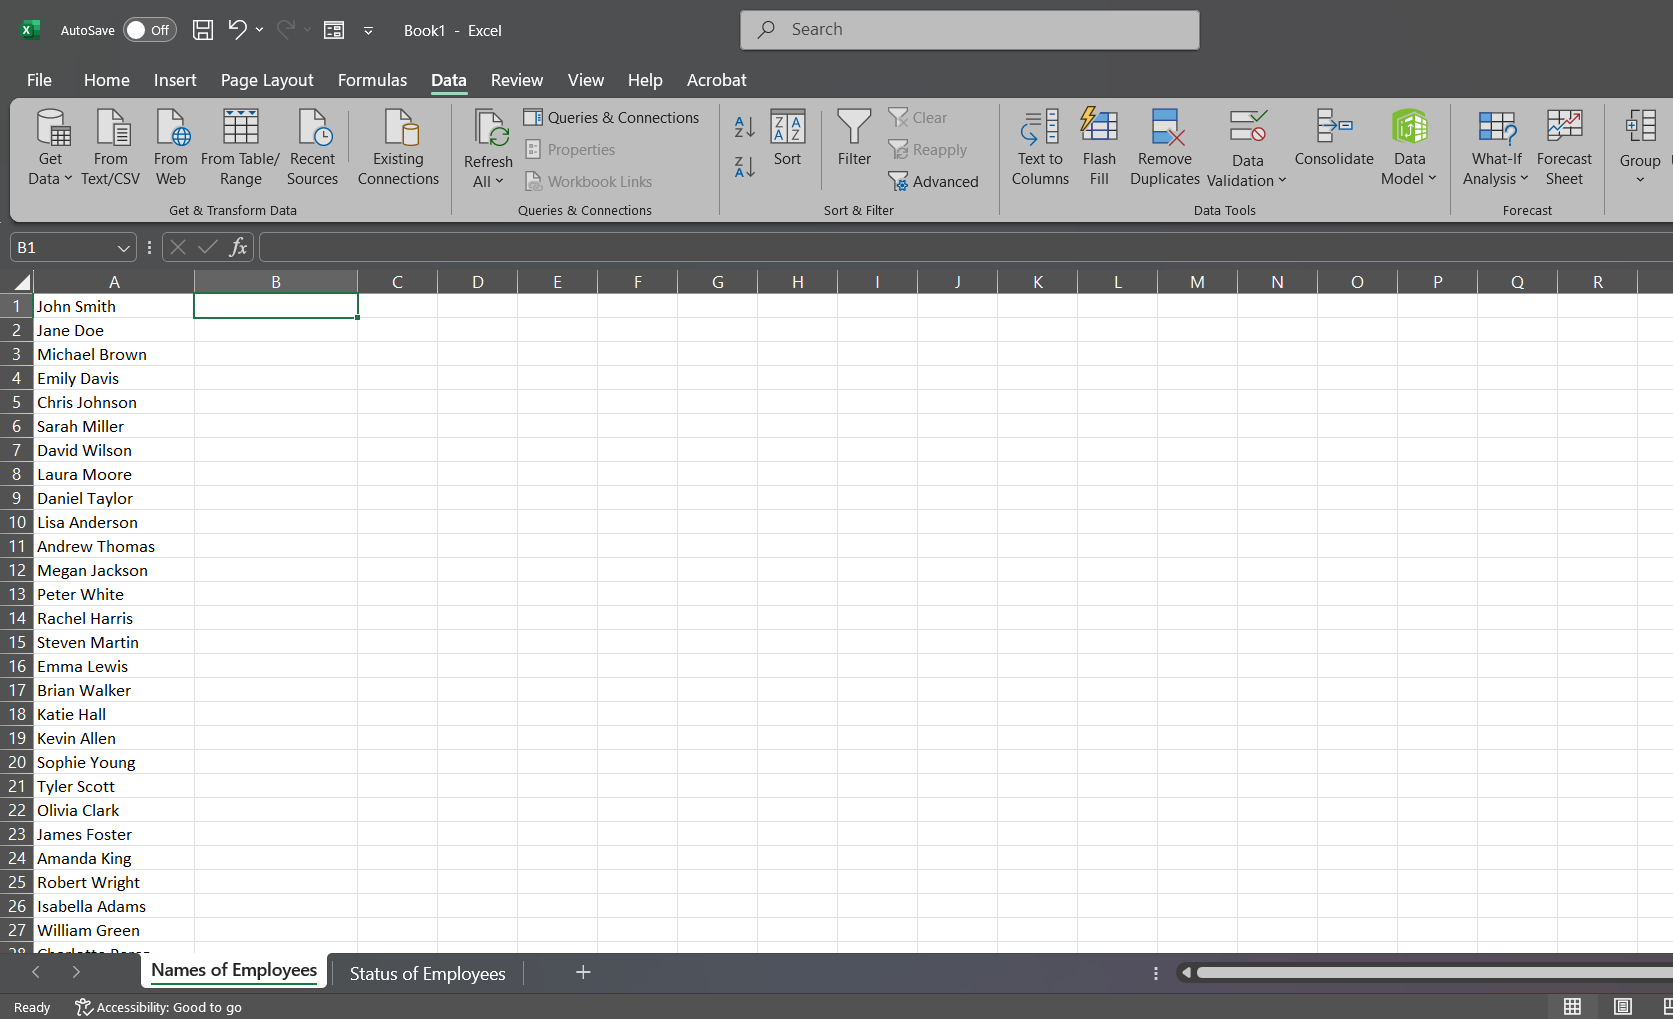Screen dimensions: 1673x1019
Task: Launch Text to Columns wizard
Action: pos(1040,148)
